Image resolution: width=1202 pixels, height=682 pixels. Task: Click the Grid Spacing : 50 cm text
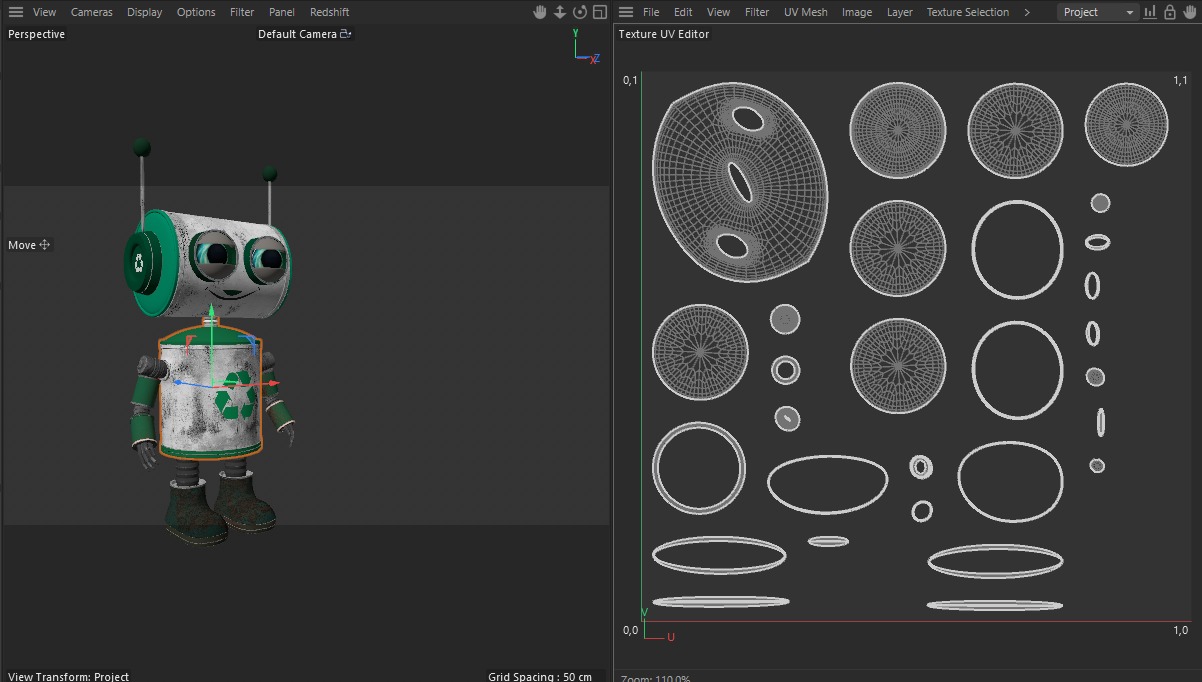pyautogui.click(x=540, y=677)
